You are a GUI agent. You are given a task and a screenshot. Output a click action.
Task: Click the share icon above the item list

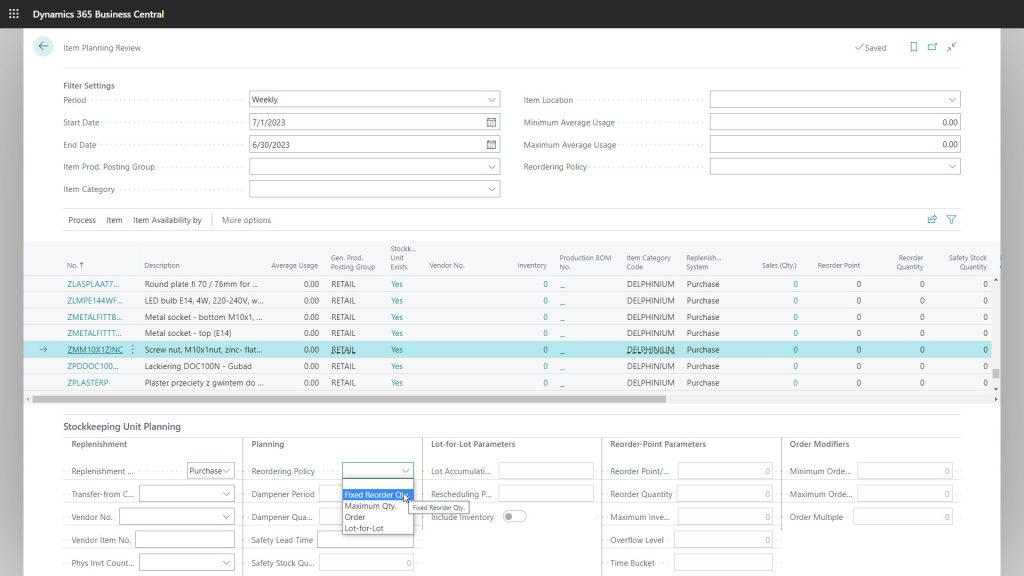(932, 219)
